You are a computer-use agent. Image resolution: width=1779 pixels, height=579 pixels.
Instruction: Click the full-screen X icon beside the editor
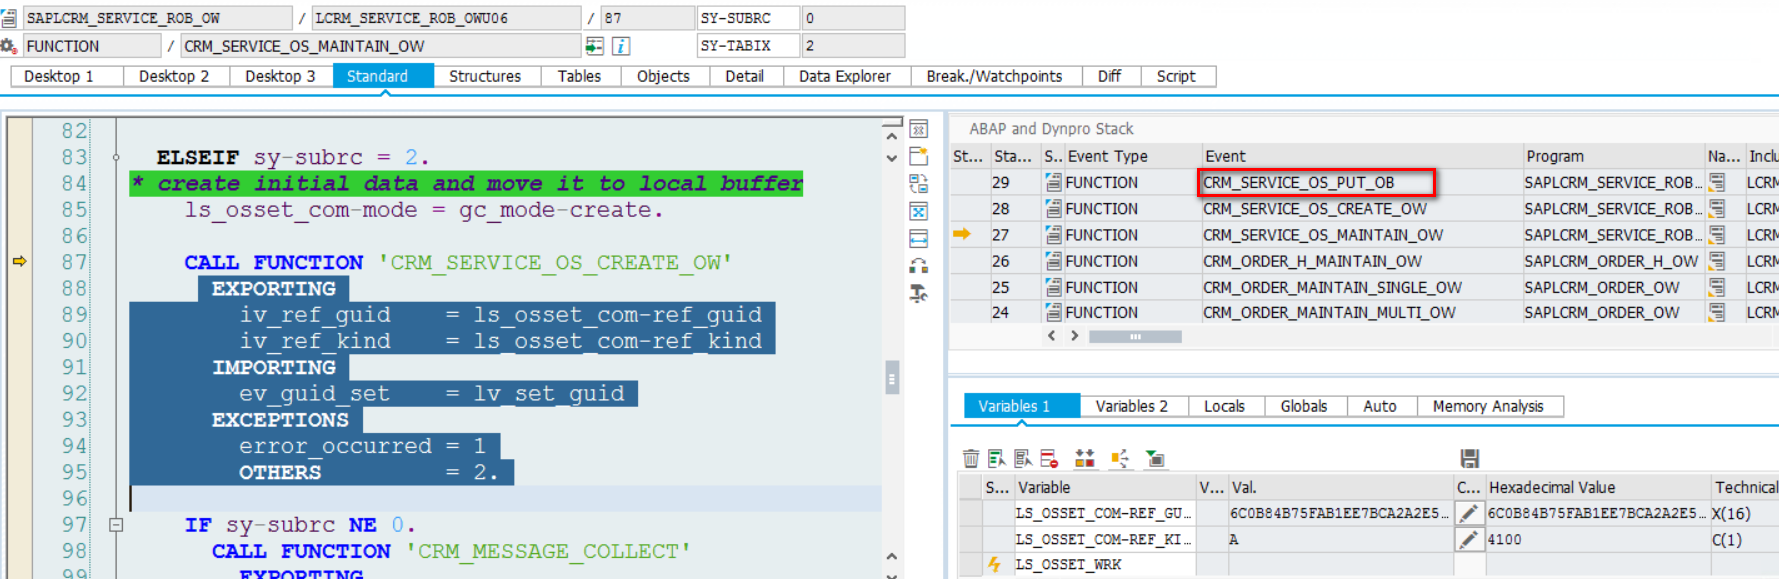(x=919, y=211)
